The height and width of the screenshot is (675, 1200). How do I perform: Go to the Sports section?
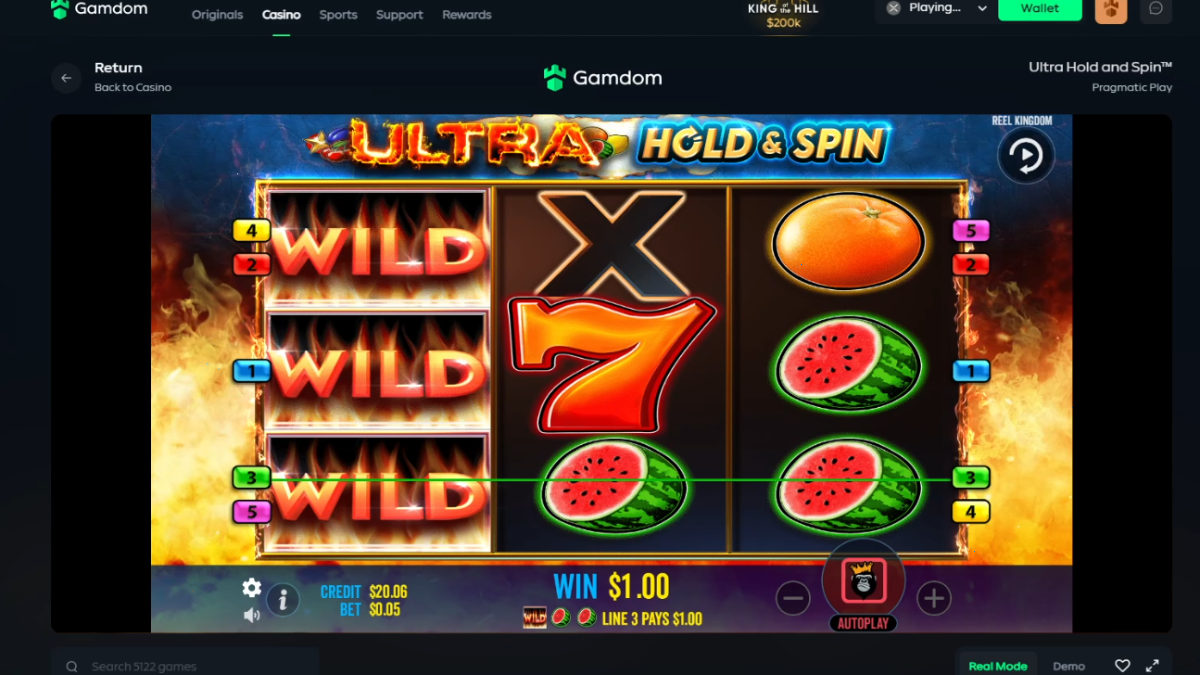click(338, 15)
